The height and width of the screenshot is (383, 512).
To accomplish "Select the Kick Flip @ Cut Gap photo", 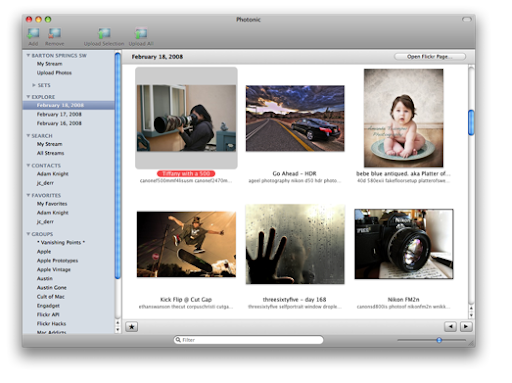I will [186, 244].
